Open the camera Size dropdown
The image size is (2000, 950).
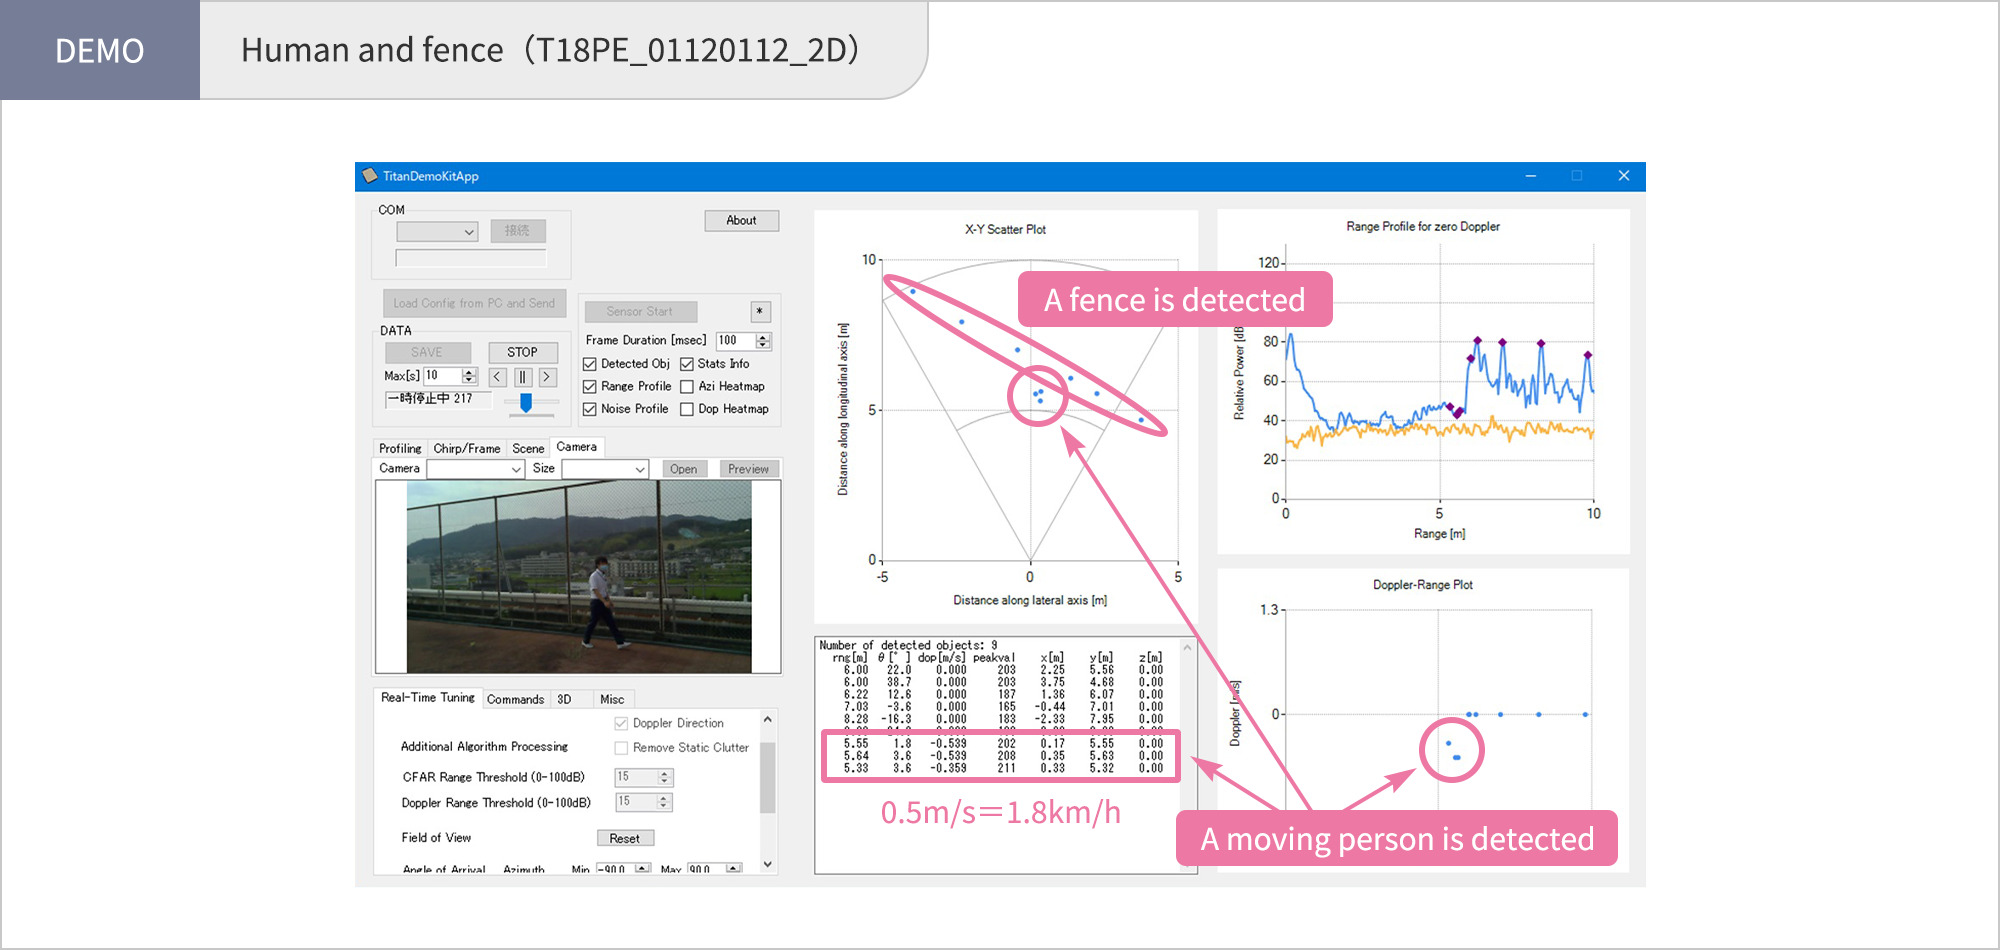[x=605, y=469]
